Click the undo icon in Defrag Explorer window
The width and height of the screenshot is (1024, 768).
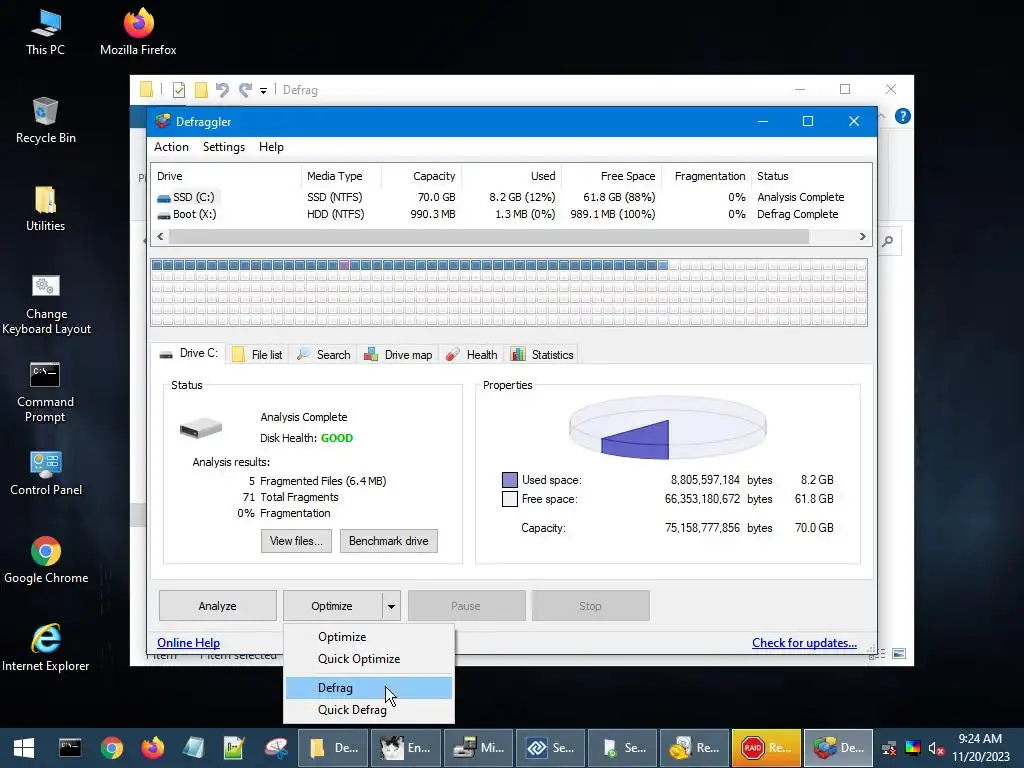coord(222,89)
